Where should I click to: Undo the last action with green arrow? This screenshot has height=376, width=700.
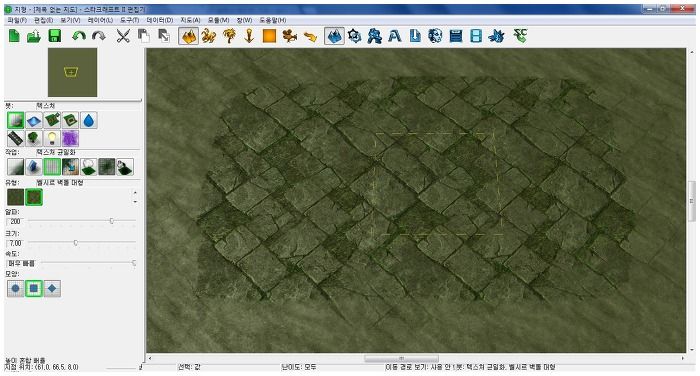point(79,36)
